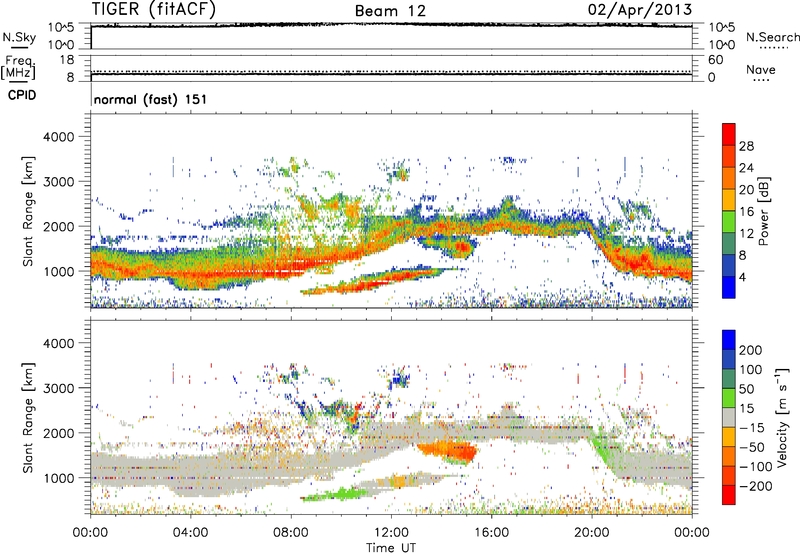Click the 12:00 time tick label
The height and width of the screenshot is (554, 800).
click(x=391, y=533)
